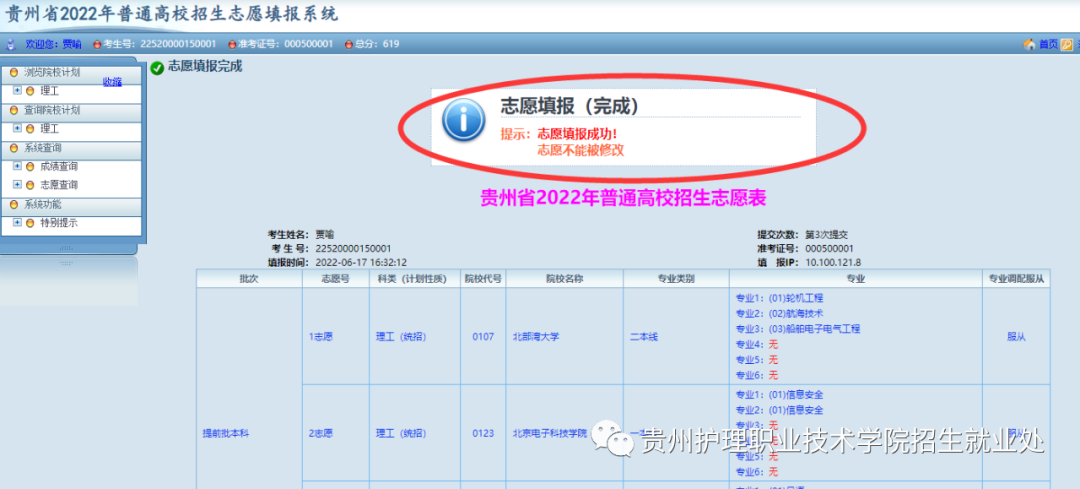Open the 志愿查询 item in the sidebar

[x=59, y=185]
